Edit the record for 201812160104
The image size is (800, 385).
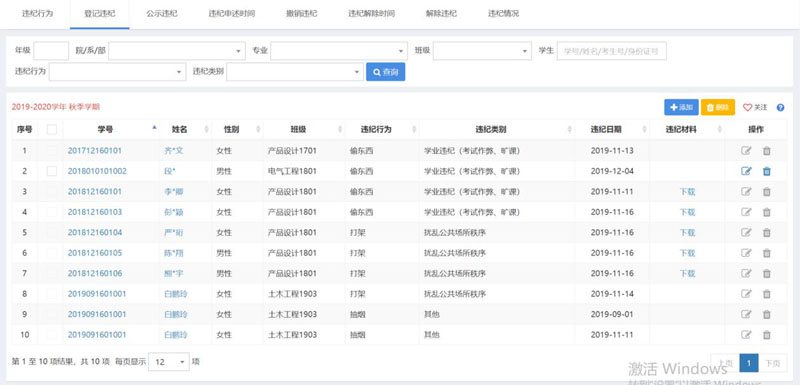746,233
